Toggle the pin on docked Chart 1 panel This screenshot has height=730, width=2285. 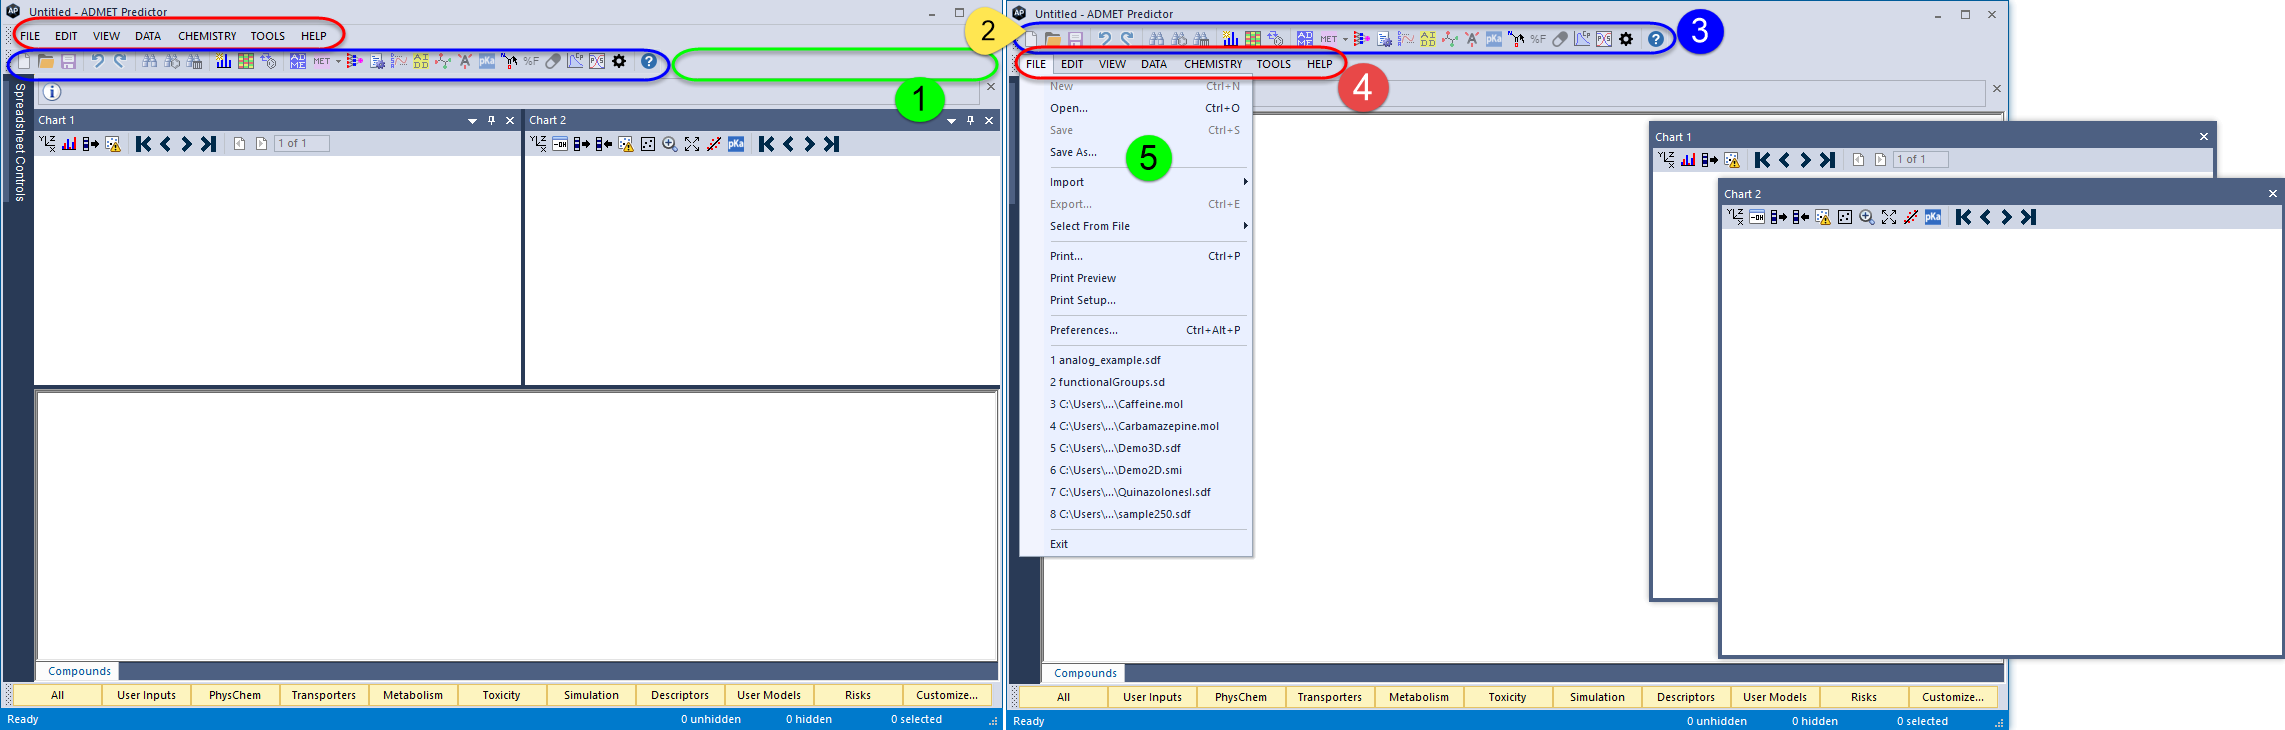[491, 120]
